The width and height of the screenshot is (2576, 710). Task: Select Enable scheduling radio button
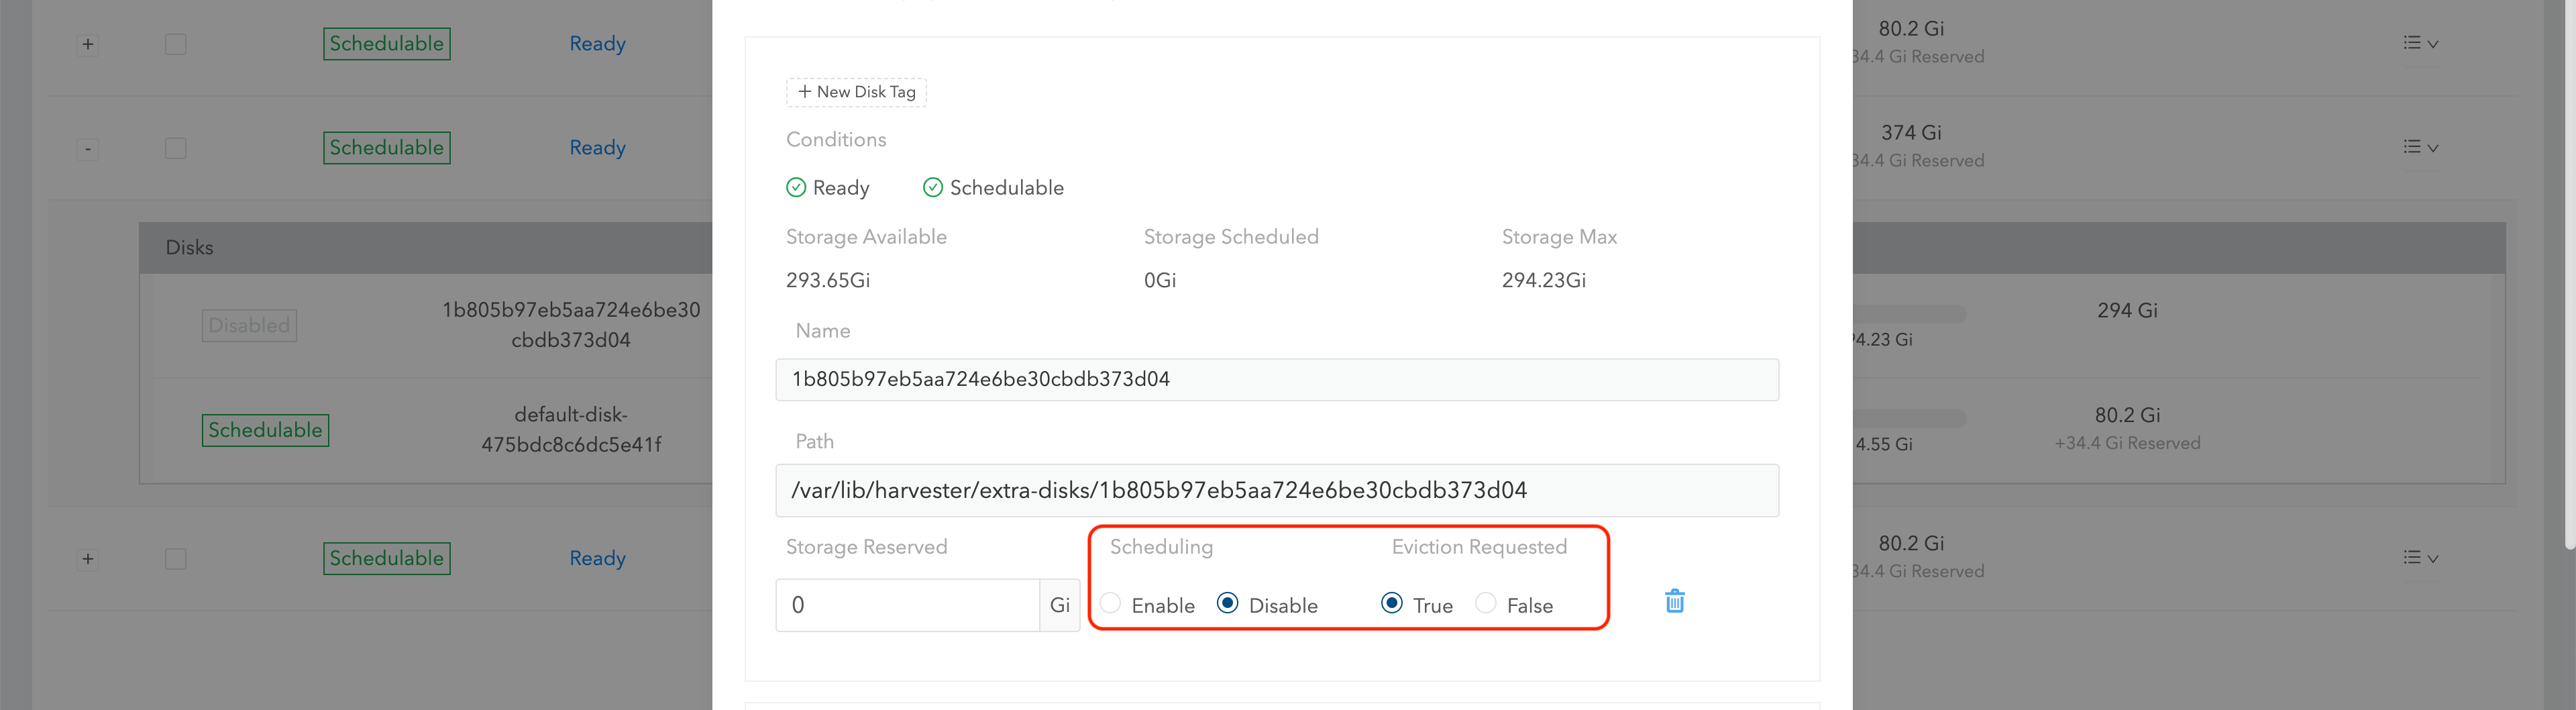coord(1110,604)
